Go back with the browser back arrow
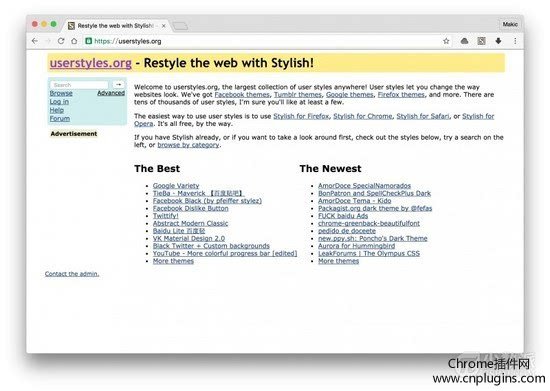The image size is (550, 391). [35, 41]
